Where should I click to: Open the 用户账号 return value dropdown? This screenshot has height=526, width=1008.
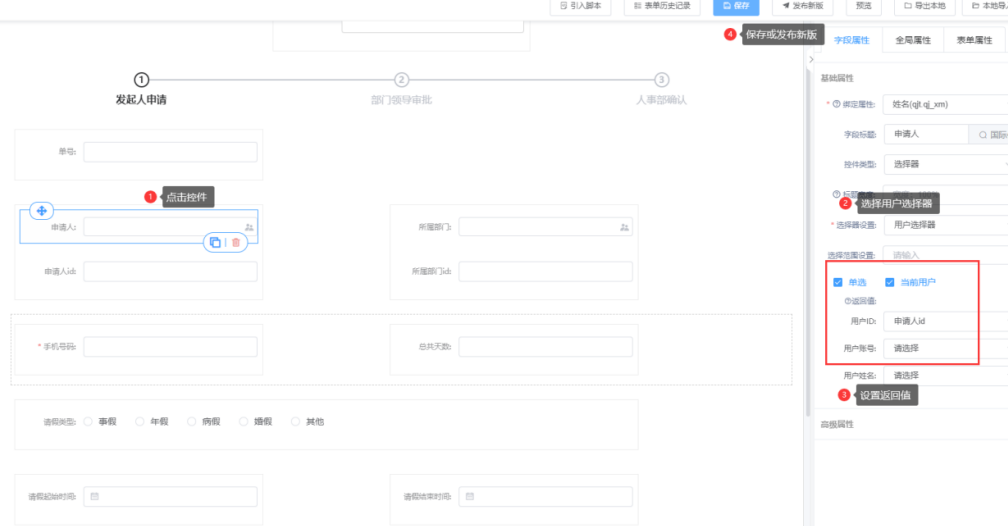pos(945,348)
